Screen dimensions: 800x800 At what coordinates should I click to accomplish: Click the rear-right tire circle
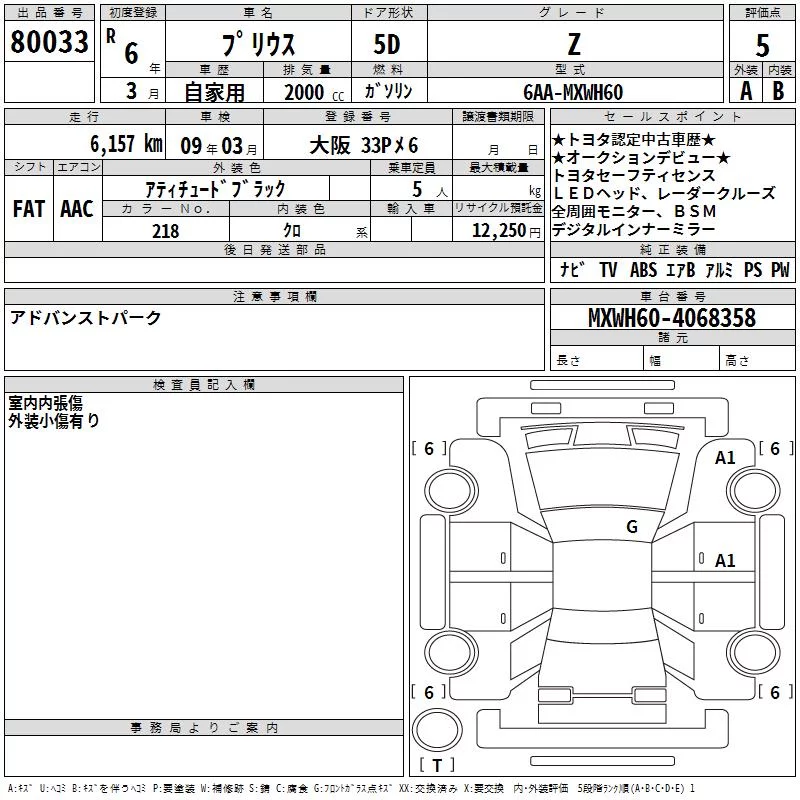click(754, 653)
